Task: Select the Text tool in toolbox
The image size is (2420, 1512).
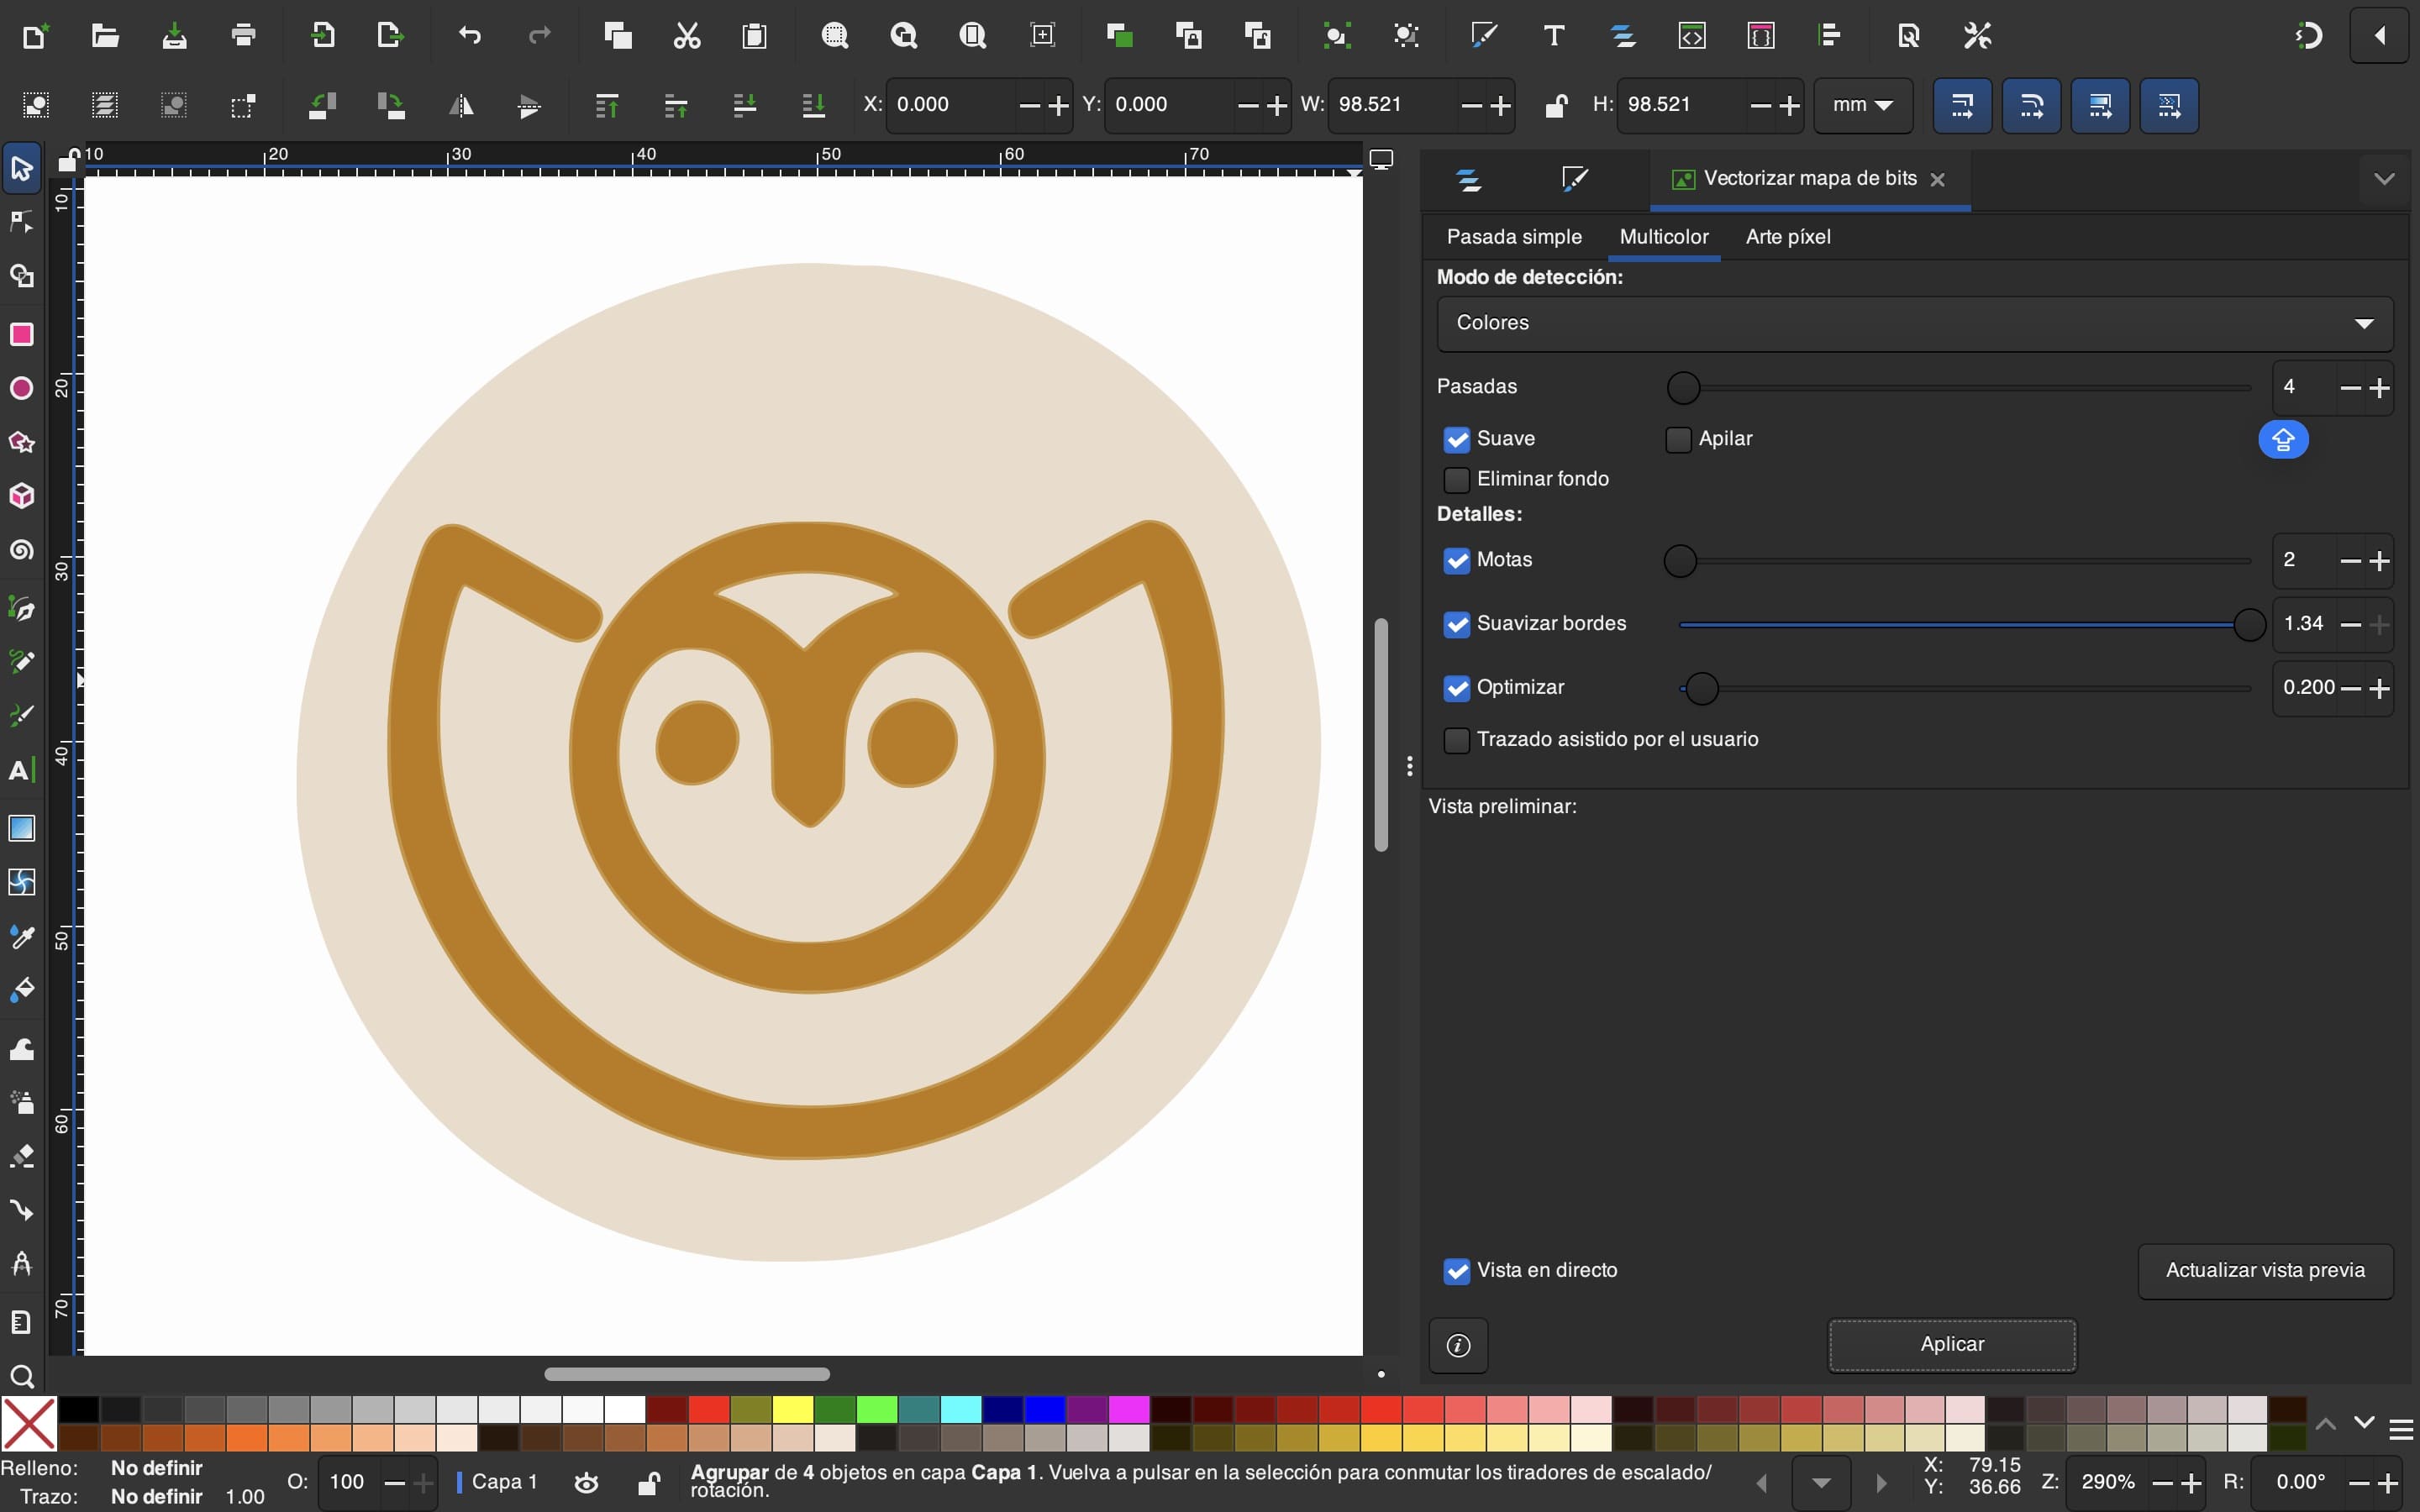Action: (x=22, y=770)
